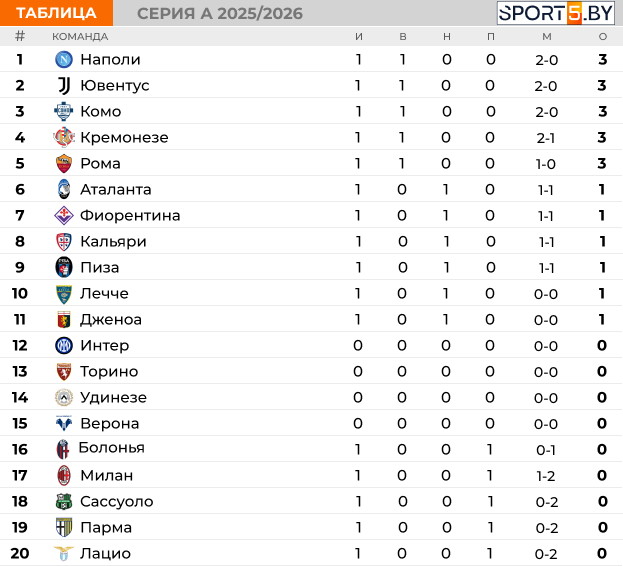Open the Болонья team name

tap(112, 448)
